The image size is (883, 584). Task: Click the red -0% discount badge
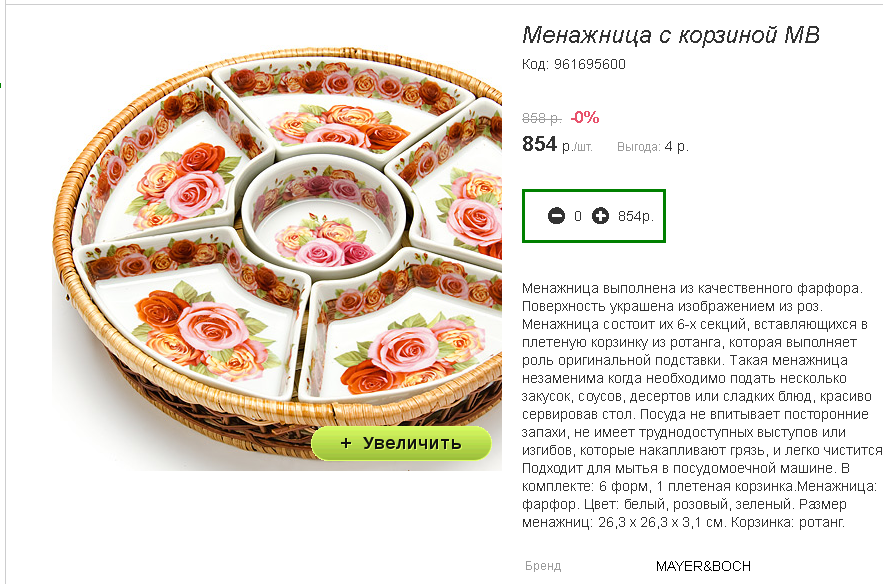(x=585, y=117)
